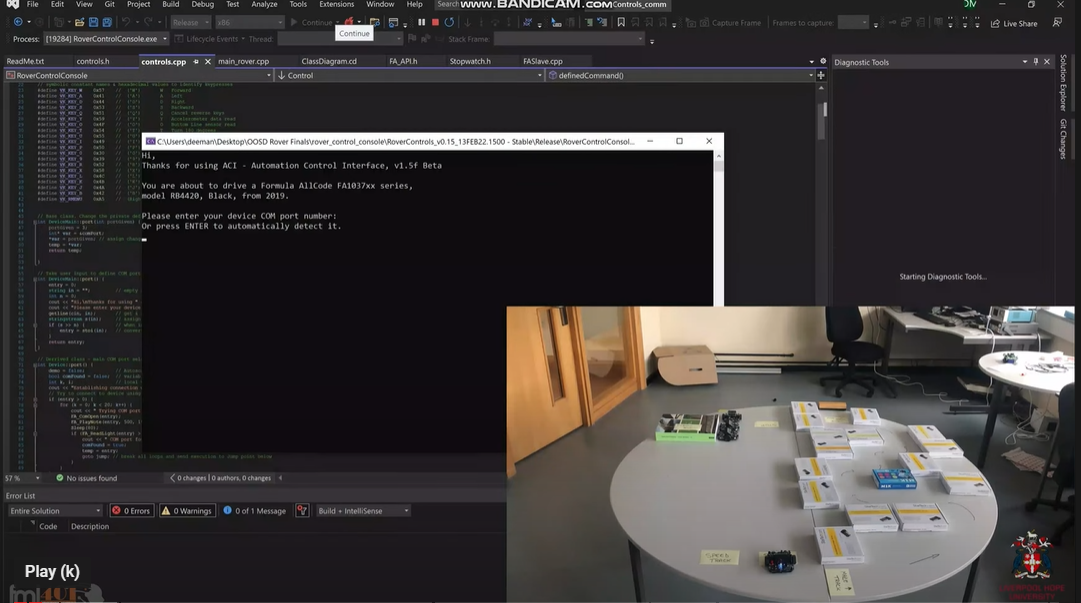Image resolution: width=1081 pixels, height=603 pixels.
Task: Switch to the ClassDiagram.cd tab
Action: [329, 61]
